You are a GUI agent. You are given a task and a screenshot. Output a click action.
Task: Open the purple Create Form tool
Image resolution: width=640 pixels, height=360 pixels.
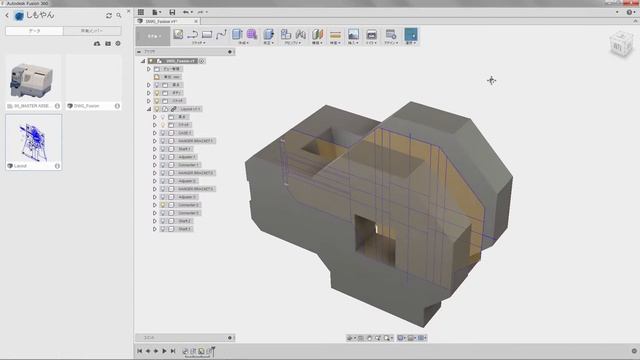coord(252,34)
